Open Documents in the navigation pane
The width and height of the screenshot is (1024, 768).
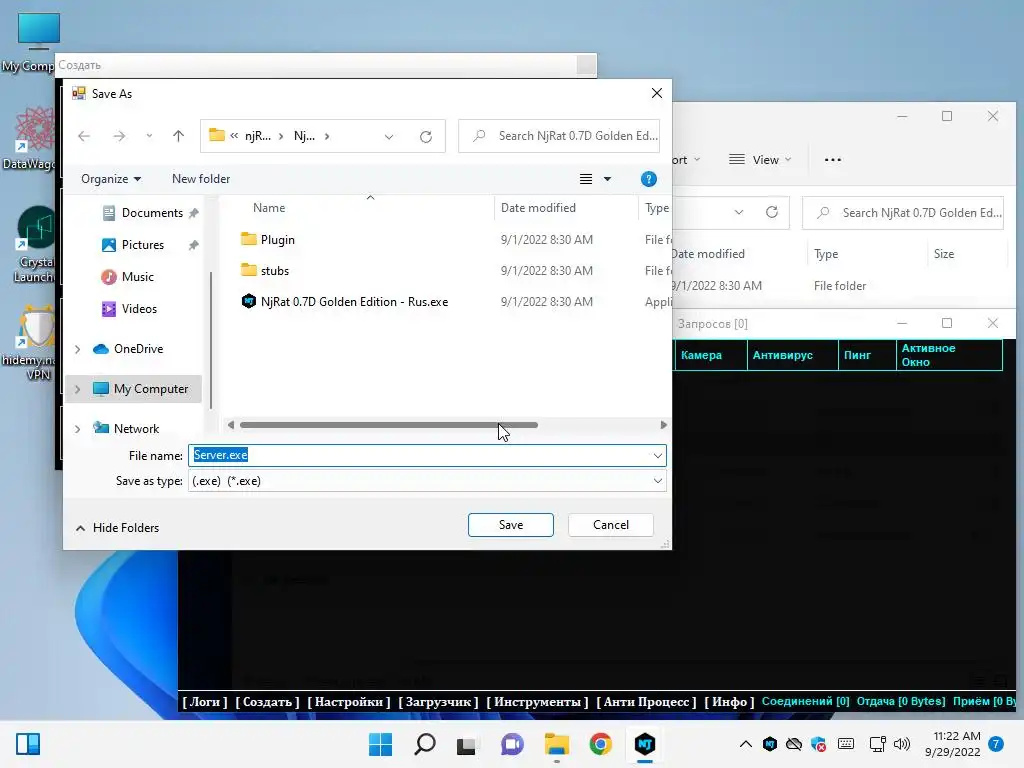point(152,213)
